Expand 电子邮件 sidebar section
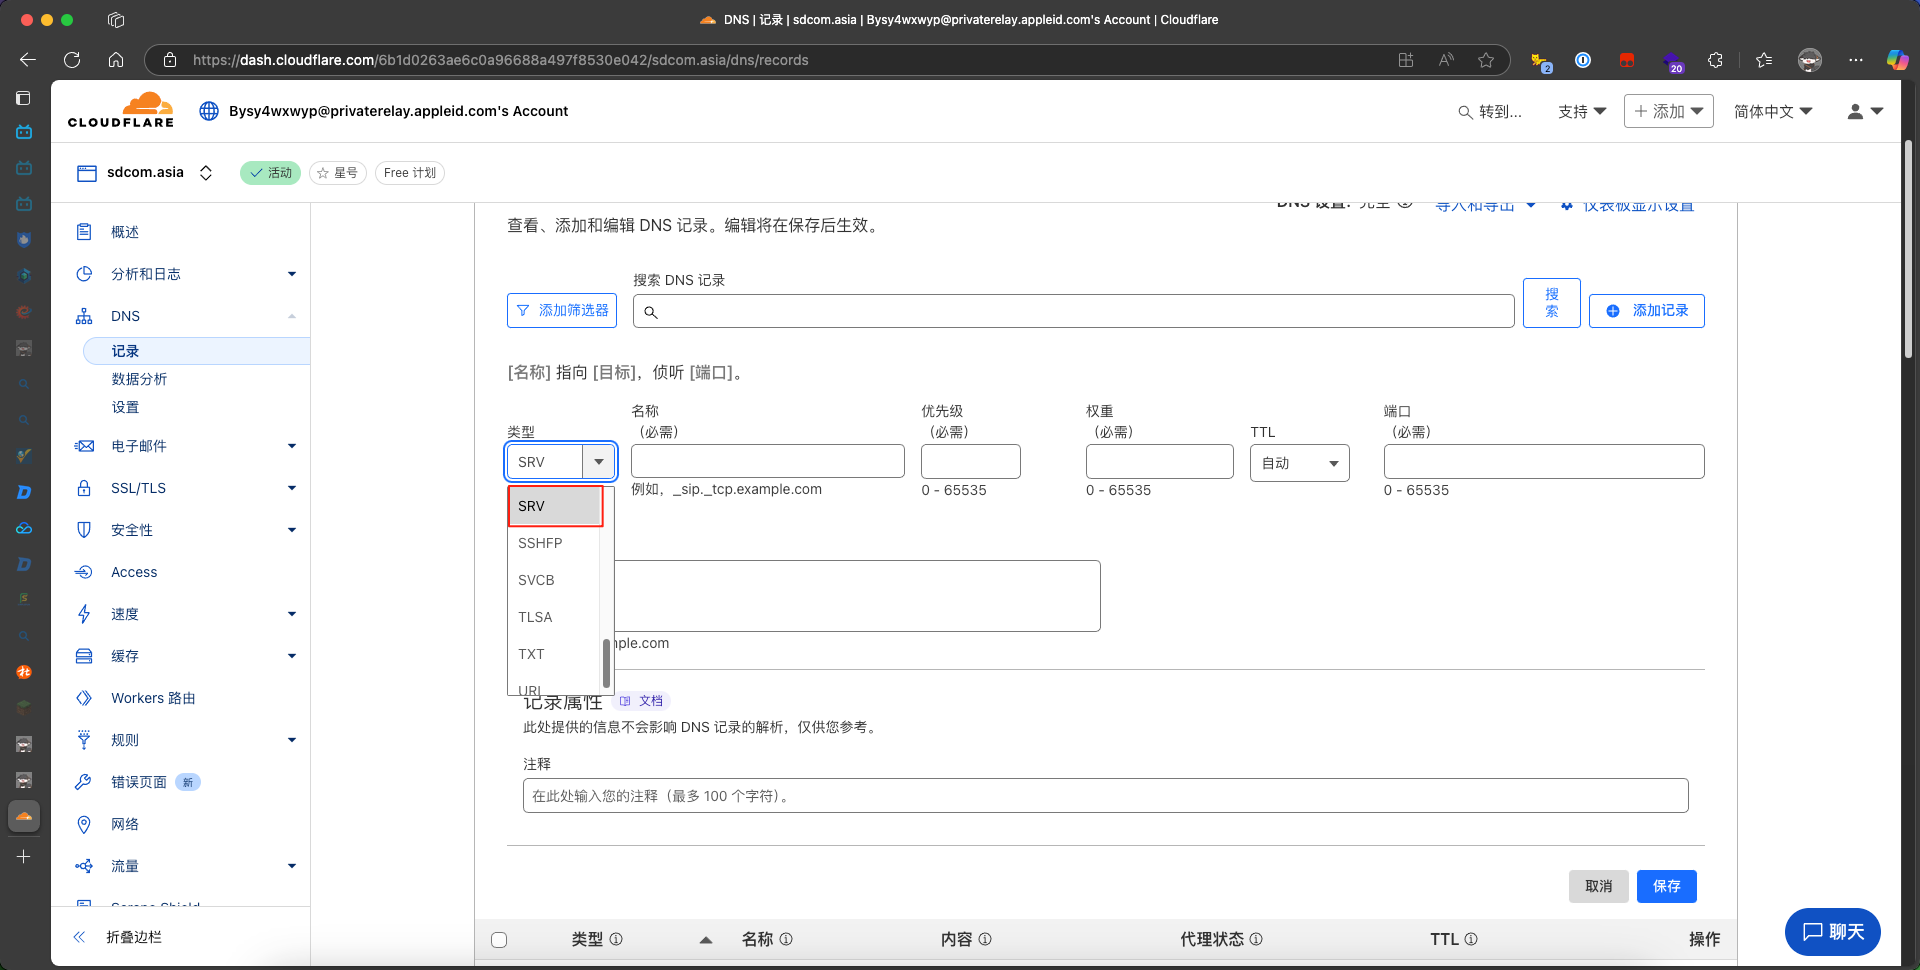The height and width of the screenshot is (970, 1920). click(x=292, y=446)
